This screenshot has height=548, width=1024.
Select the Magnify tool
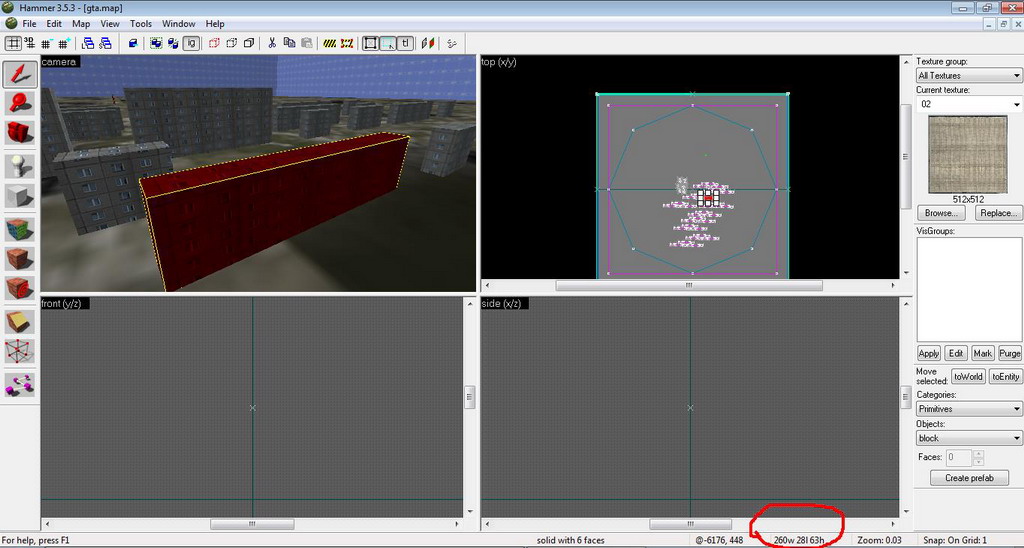21,103
